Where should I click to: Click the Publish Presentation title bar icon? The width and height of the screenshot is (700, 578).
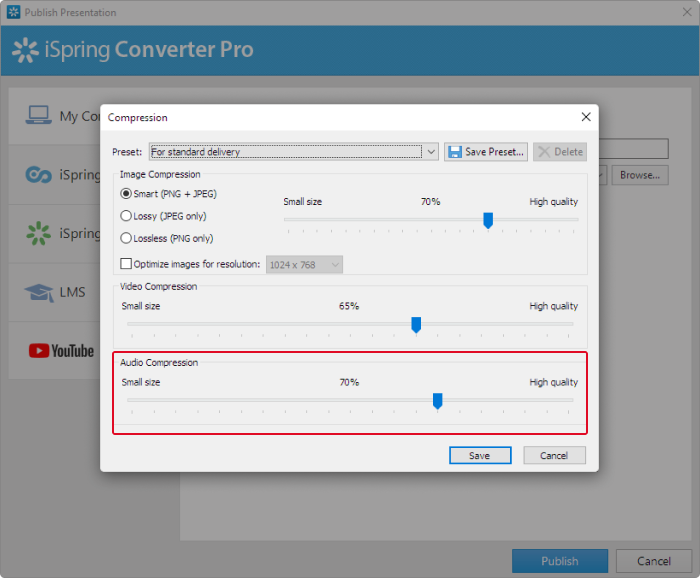(x=14, y=12)
